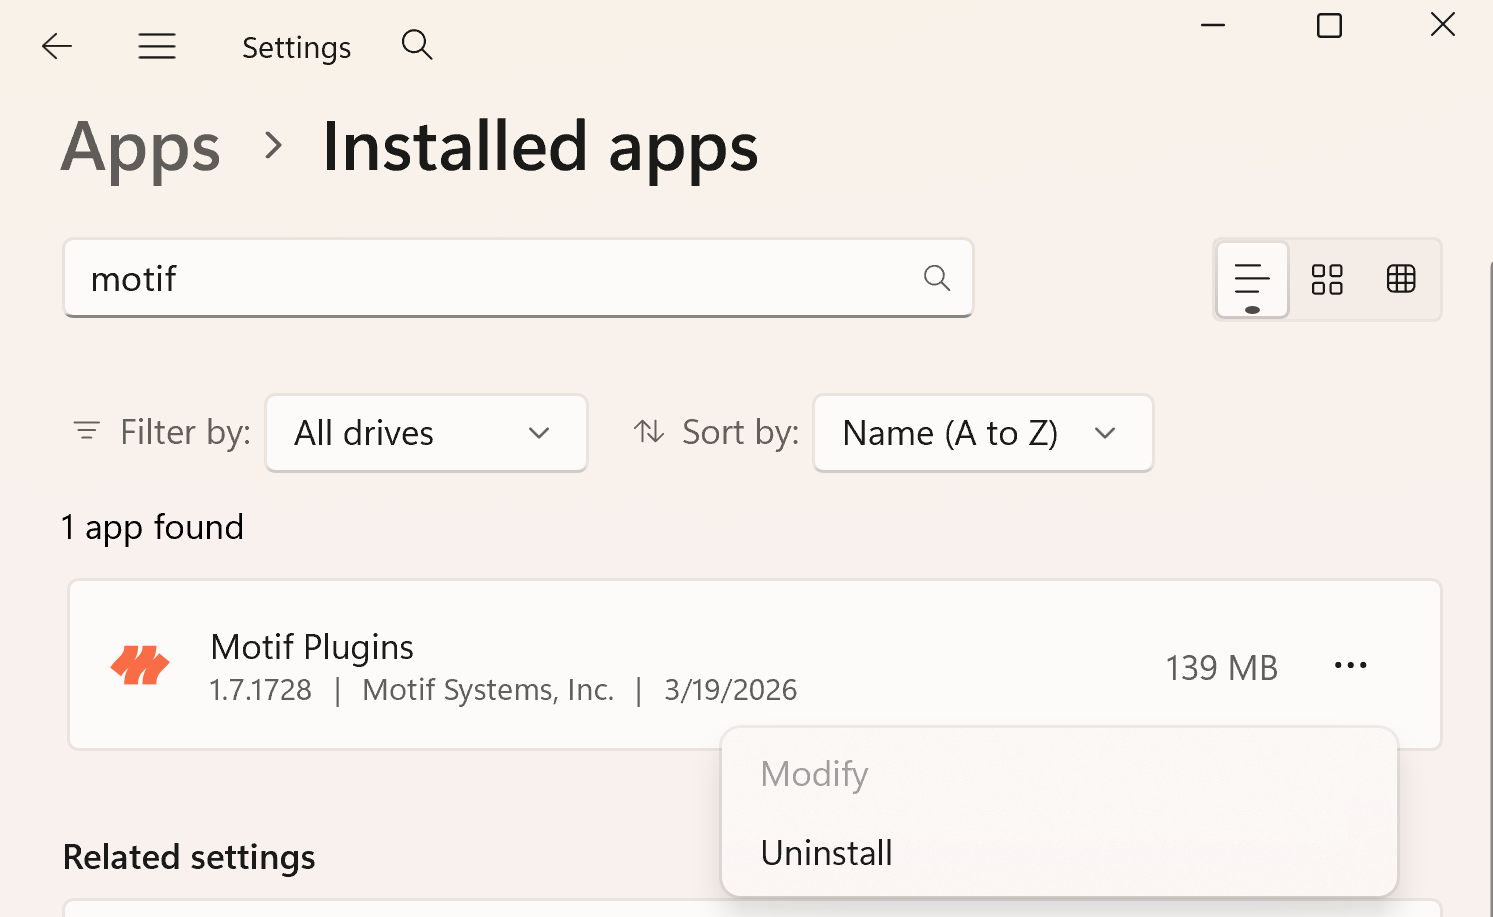Click the breadcrumb chevron separator after Apps

pyautogui.click(x=273, y=146)
